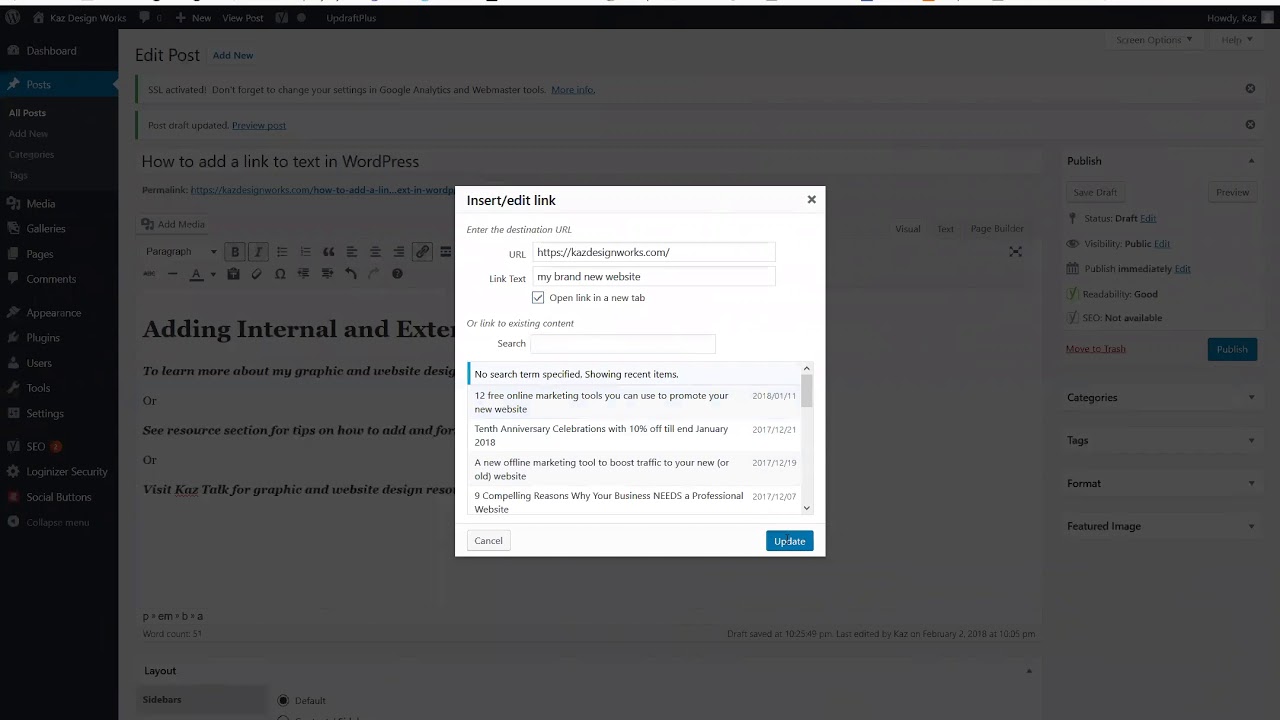Clear formatting with eraser icon
The width and height of the screenshot is (1280, 720).
pos(256,274)
